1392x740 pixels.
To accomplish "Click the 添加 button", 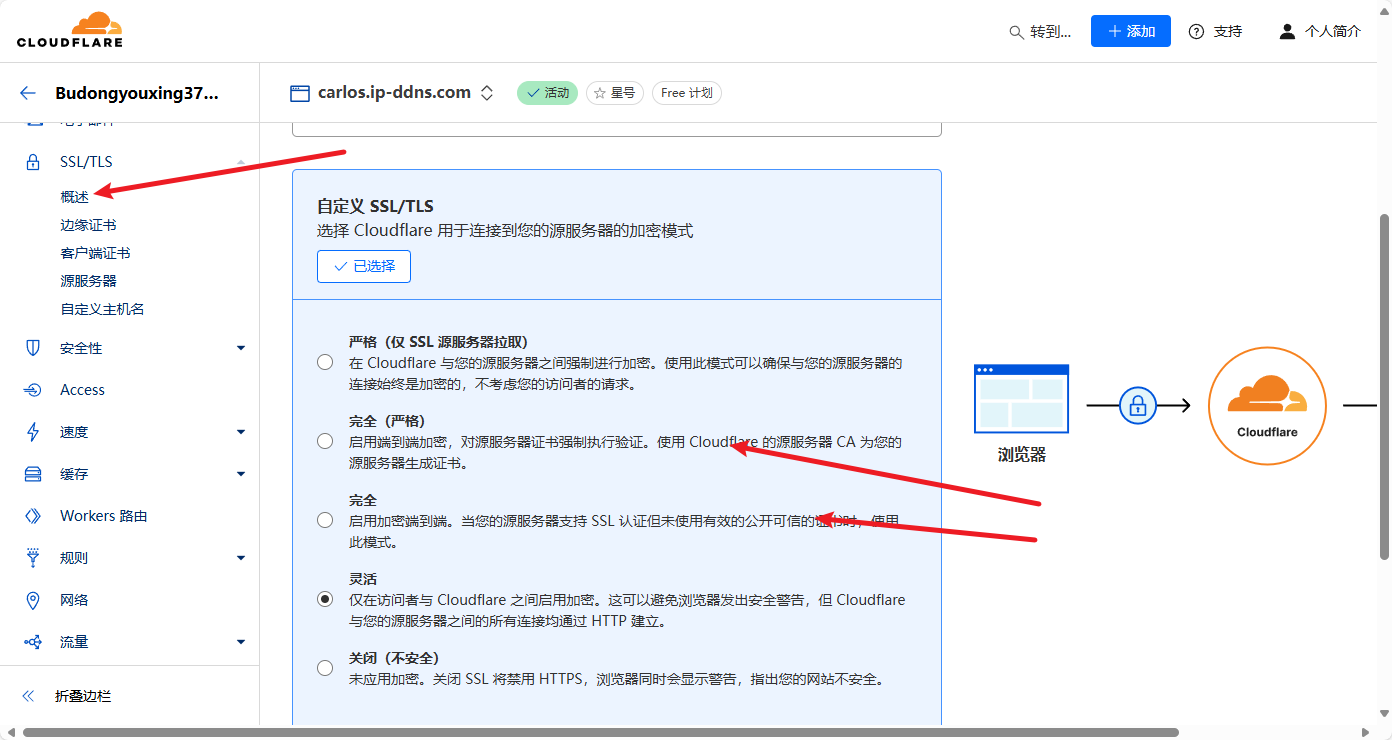I will click(x=1131, y=31).
